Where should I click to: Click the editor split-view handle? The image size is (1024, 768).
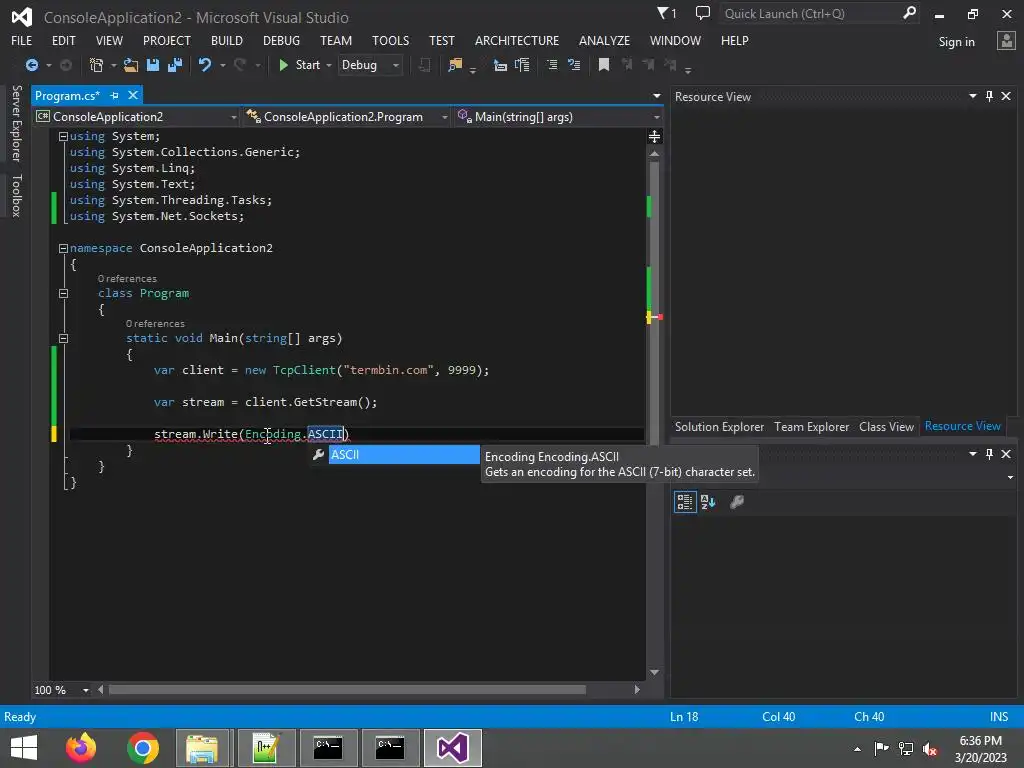pyautogui.click(x=654, y=136)
